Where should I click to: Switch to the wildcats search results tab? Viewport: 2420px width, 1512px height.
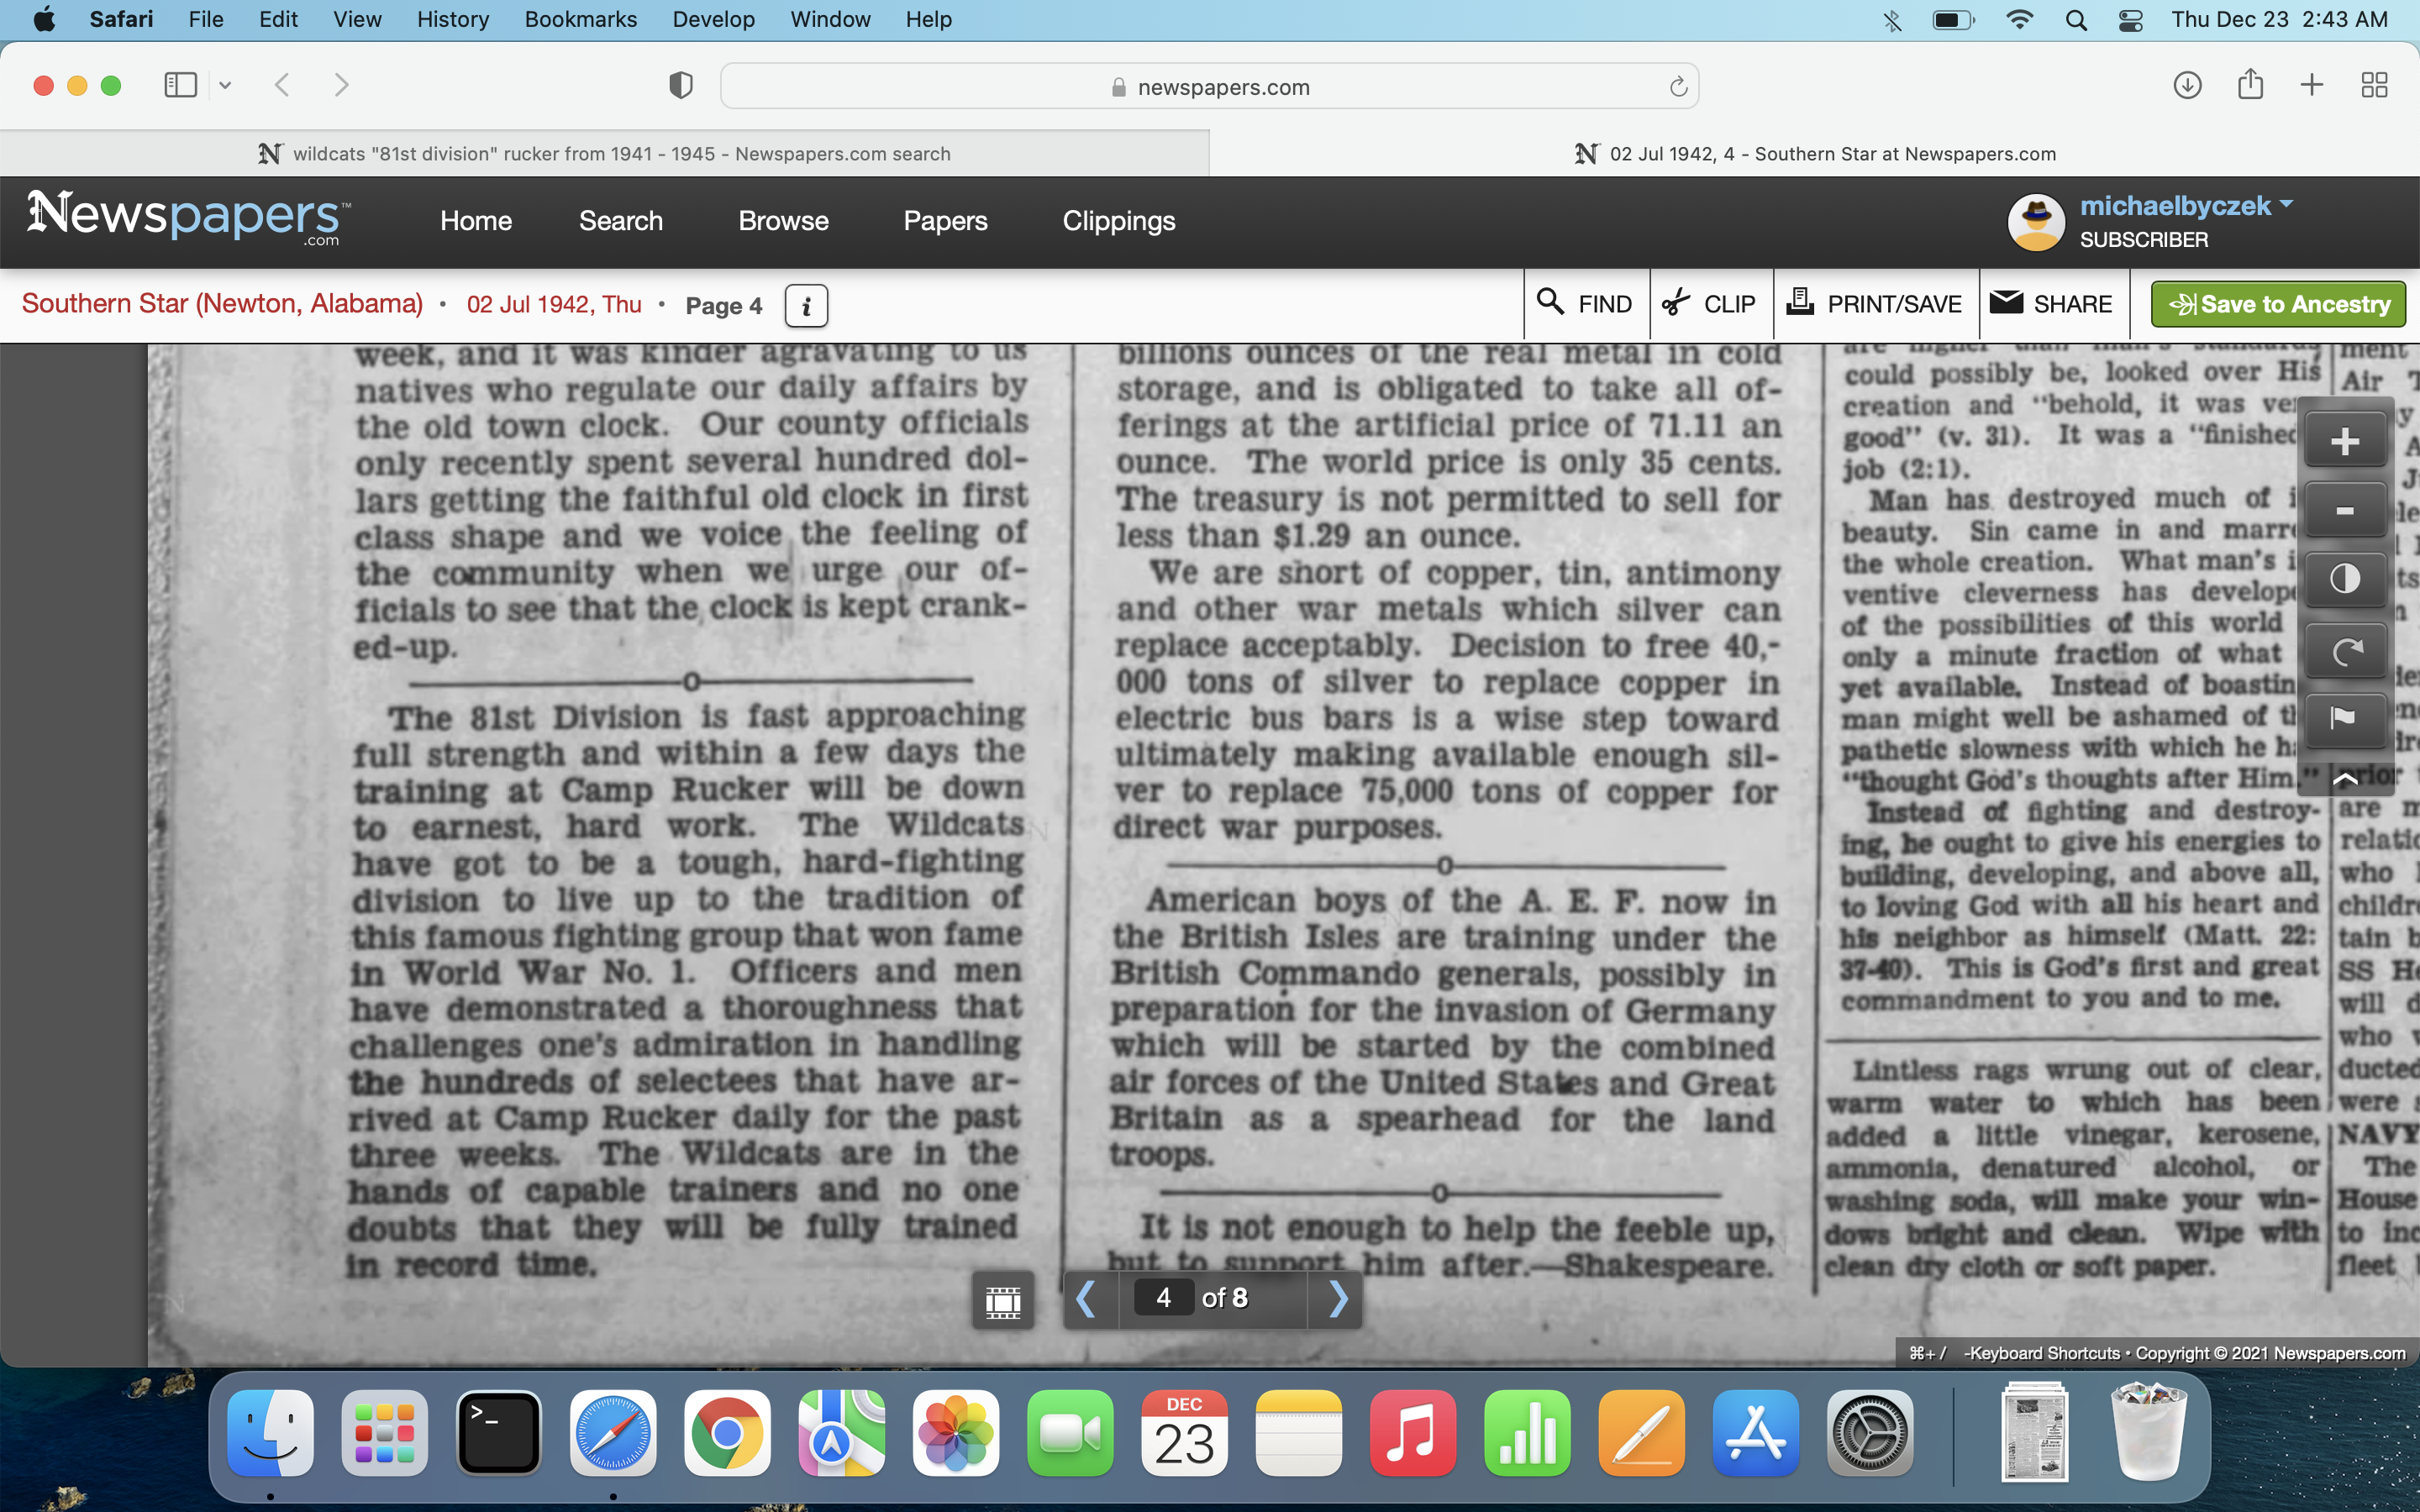605,154
